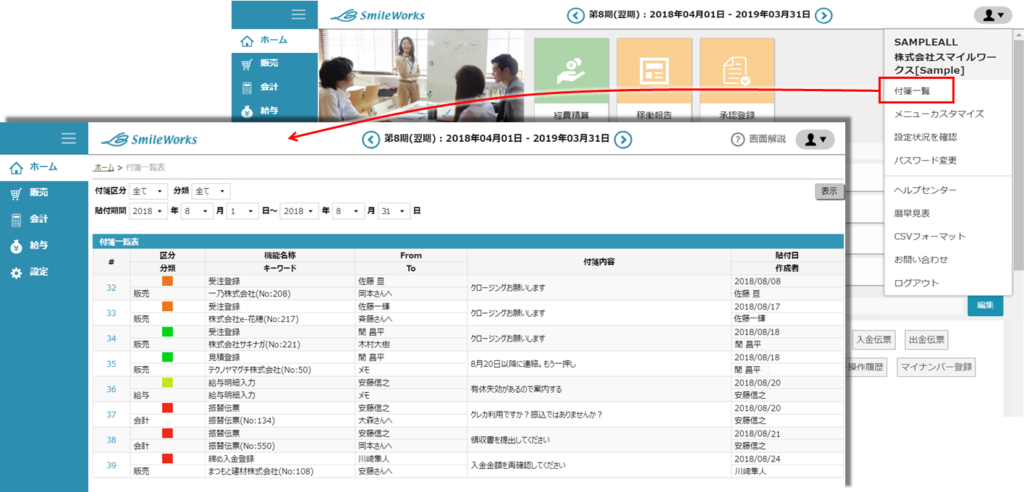Click green color tag in row 34
This screenshot has height=492, width=1024.
167,332
